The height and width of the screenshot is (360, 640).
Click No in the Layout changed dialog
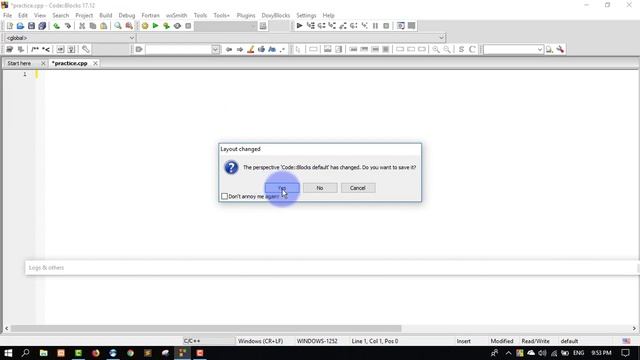pyautogui.click(x=320, y=188)
